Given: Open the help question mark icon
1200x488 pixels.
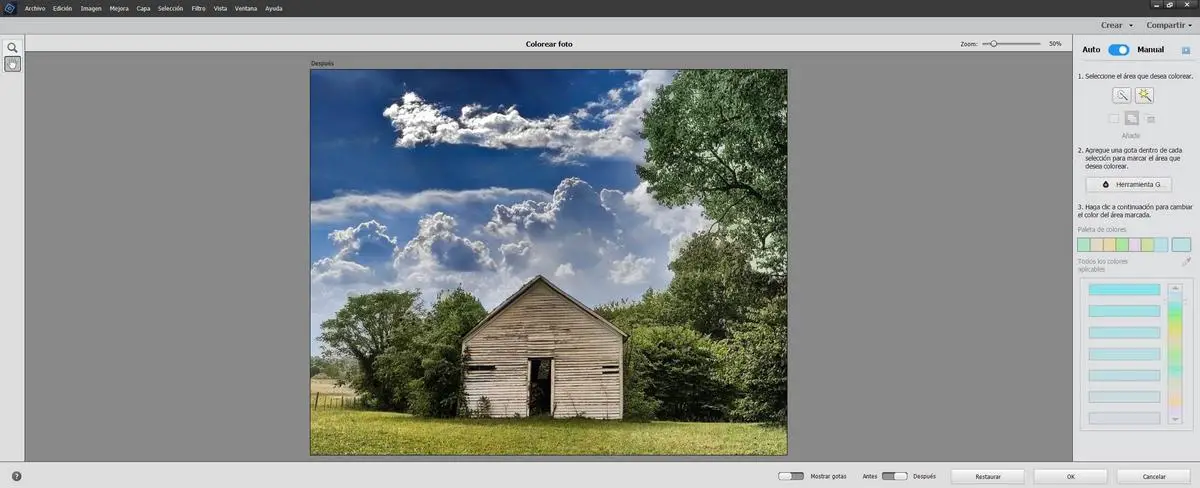Looking at the screenshot, I should click(16, 476).
